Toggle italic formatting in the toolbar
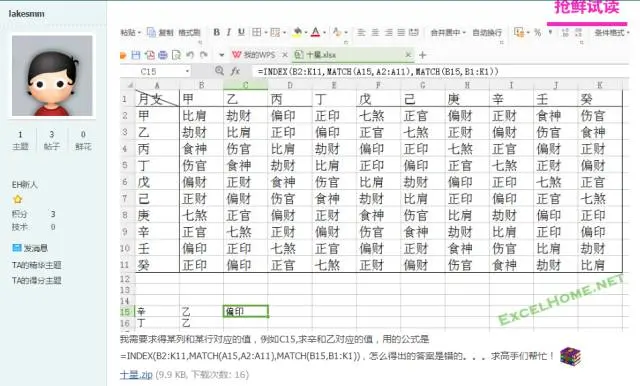This screenshot has height=386, width=640. click(x=229, y=32)
